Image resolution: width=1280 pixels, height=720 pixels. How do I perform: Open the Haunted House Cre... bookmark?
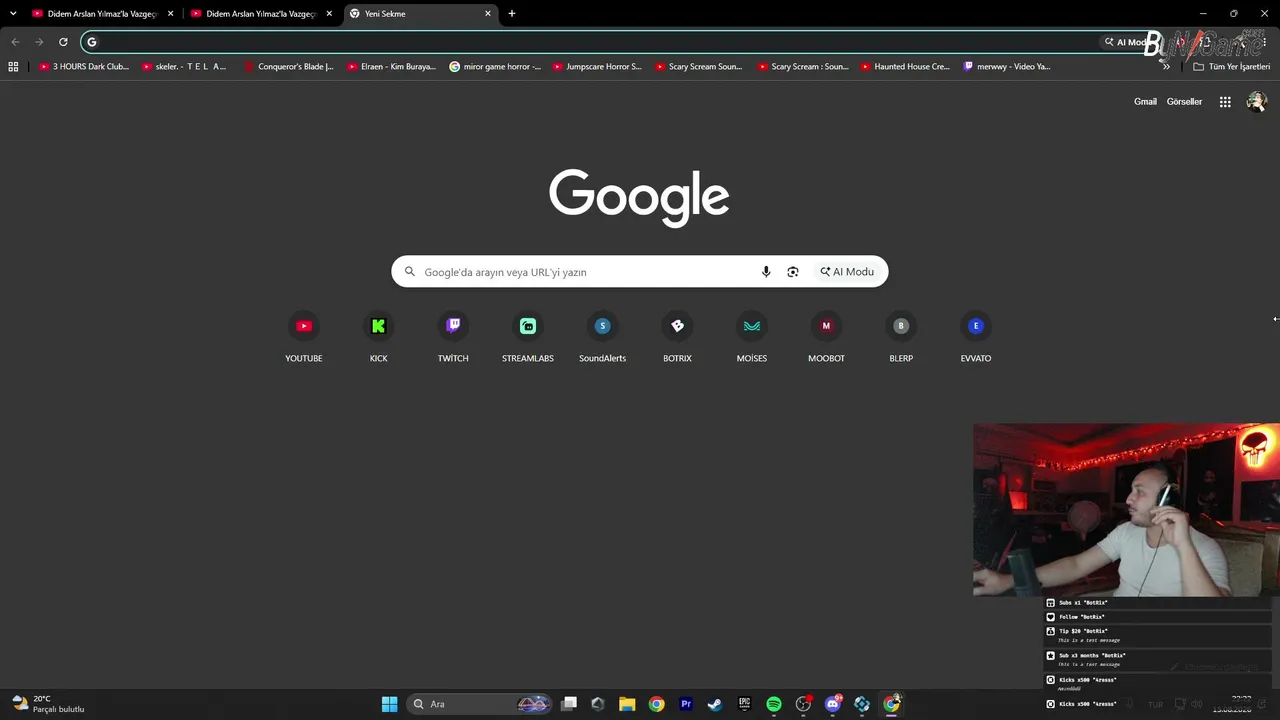point(905,67)
